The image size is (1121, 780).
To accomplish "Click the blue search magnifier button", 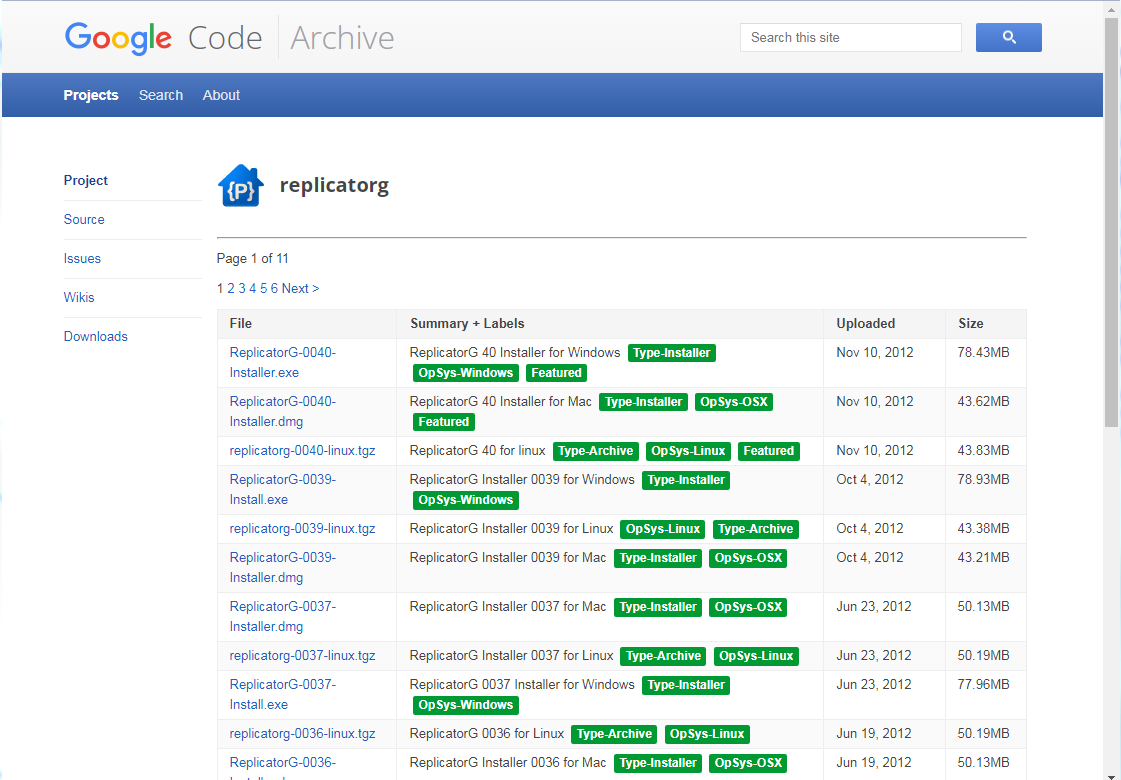I will pos(1008,37).
